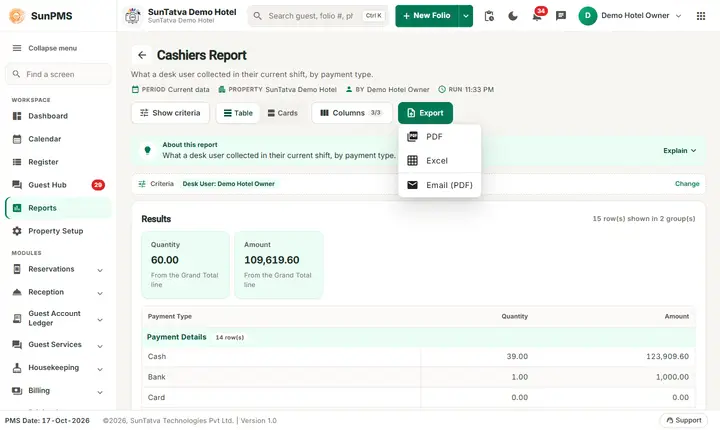Click the red 29 badge on Guest Hub

(x=98, y=185)
